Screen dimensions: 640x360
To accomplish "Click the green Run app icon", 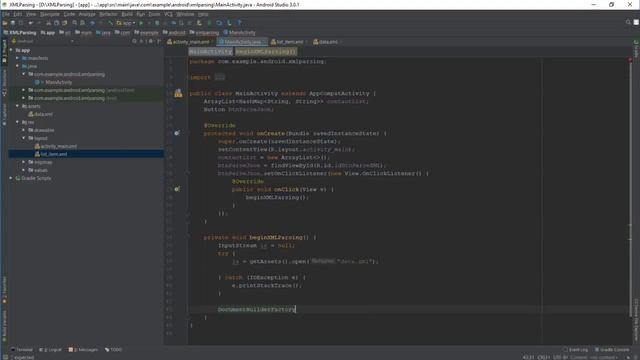I will click(x=141, y=23).
